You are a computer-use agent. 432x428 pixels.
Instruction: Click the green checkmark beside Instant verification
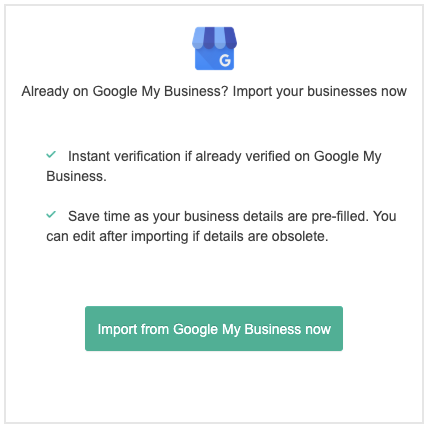pos(51,154)
